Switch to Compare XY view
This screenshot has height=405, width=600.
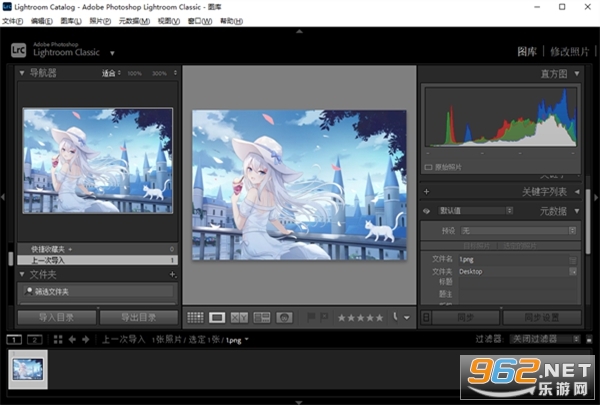coord(239,317)
